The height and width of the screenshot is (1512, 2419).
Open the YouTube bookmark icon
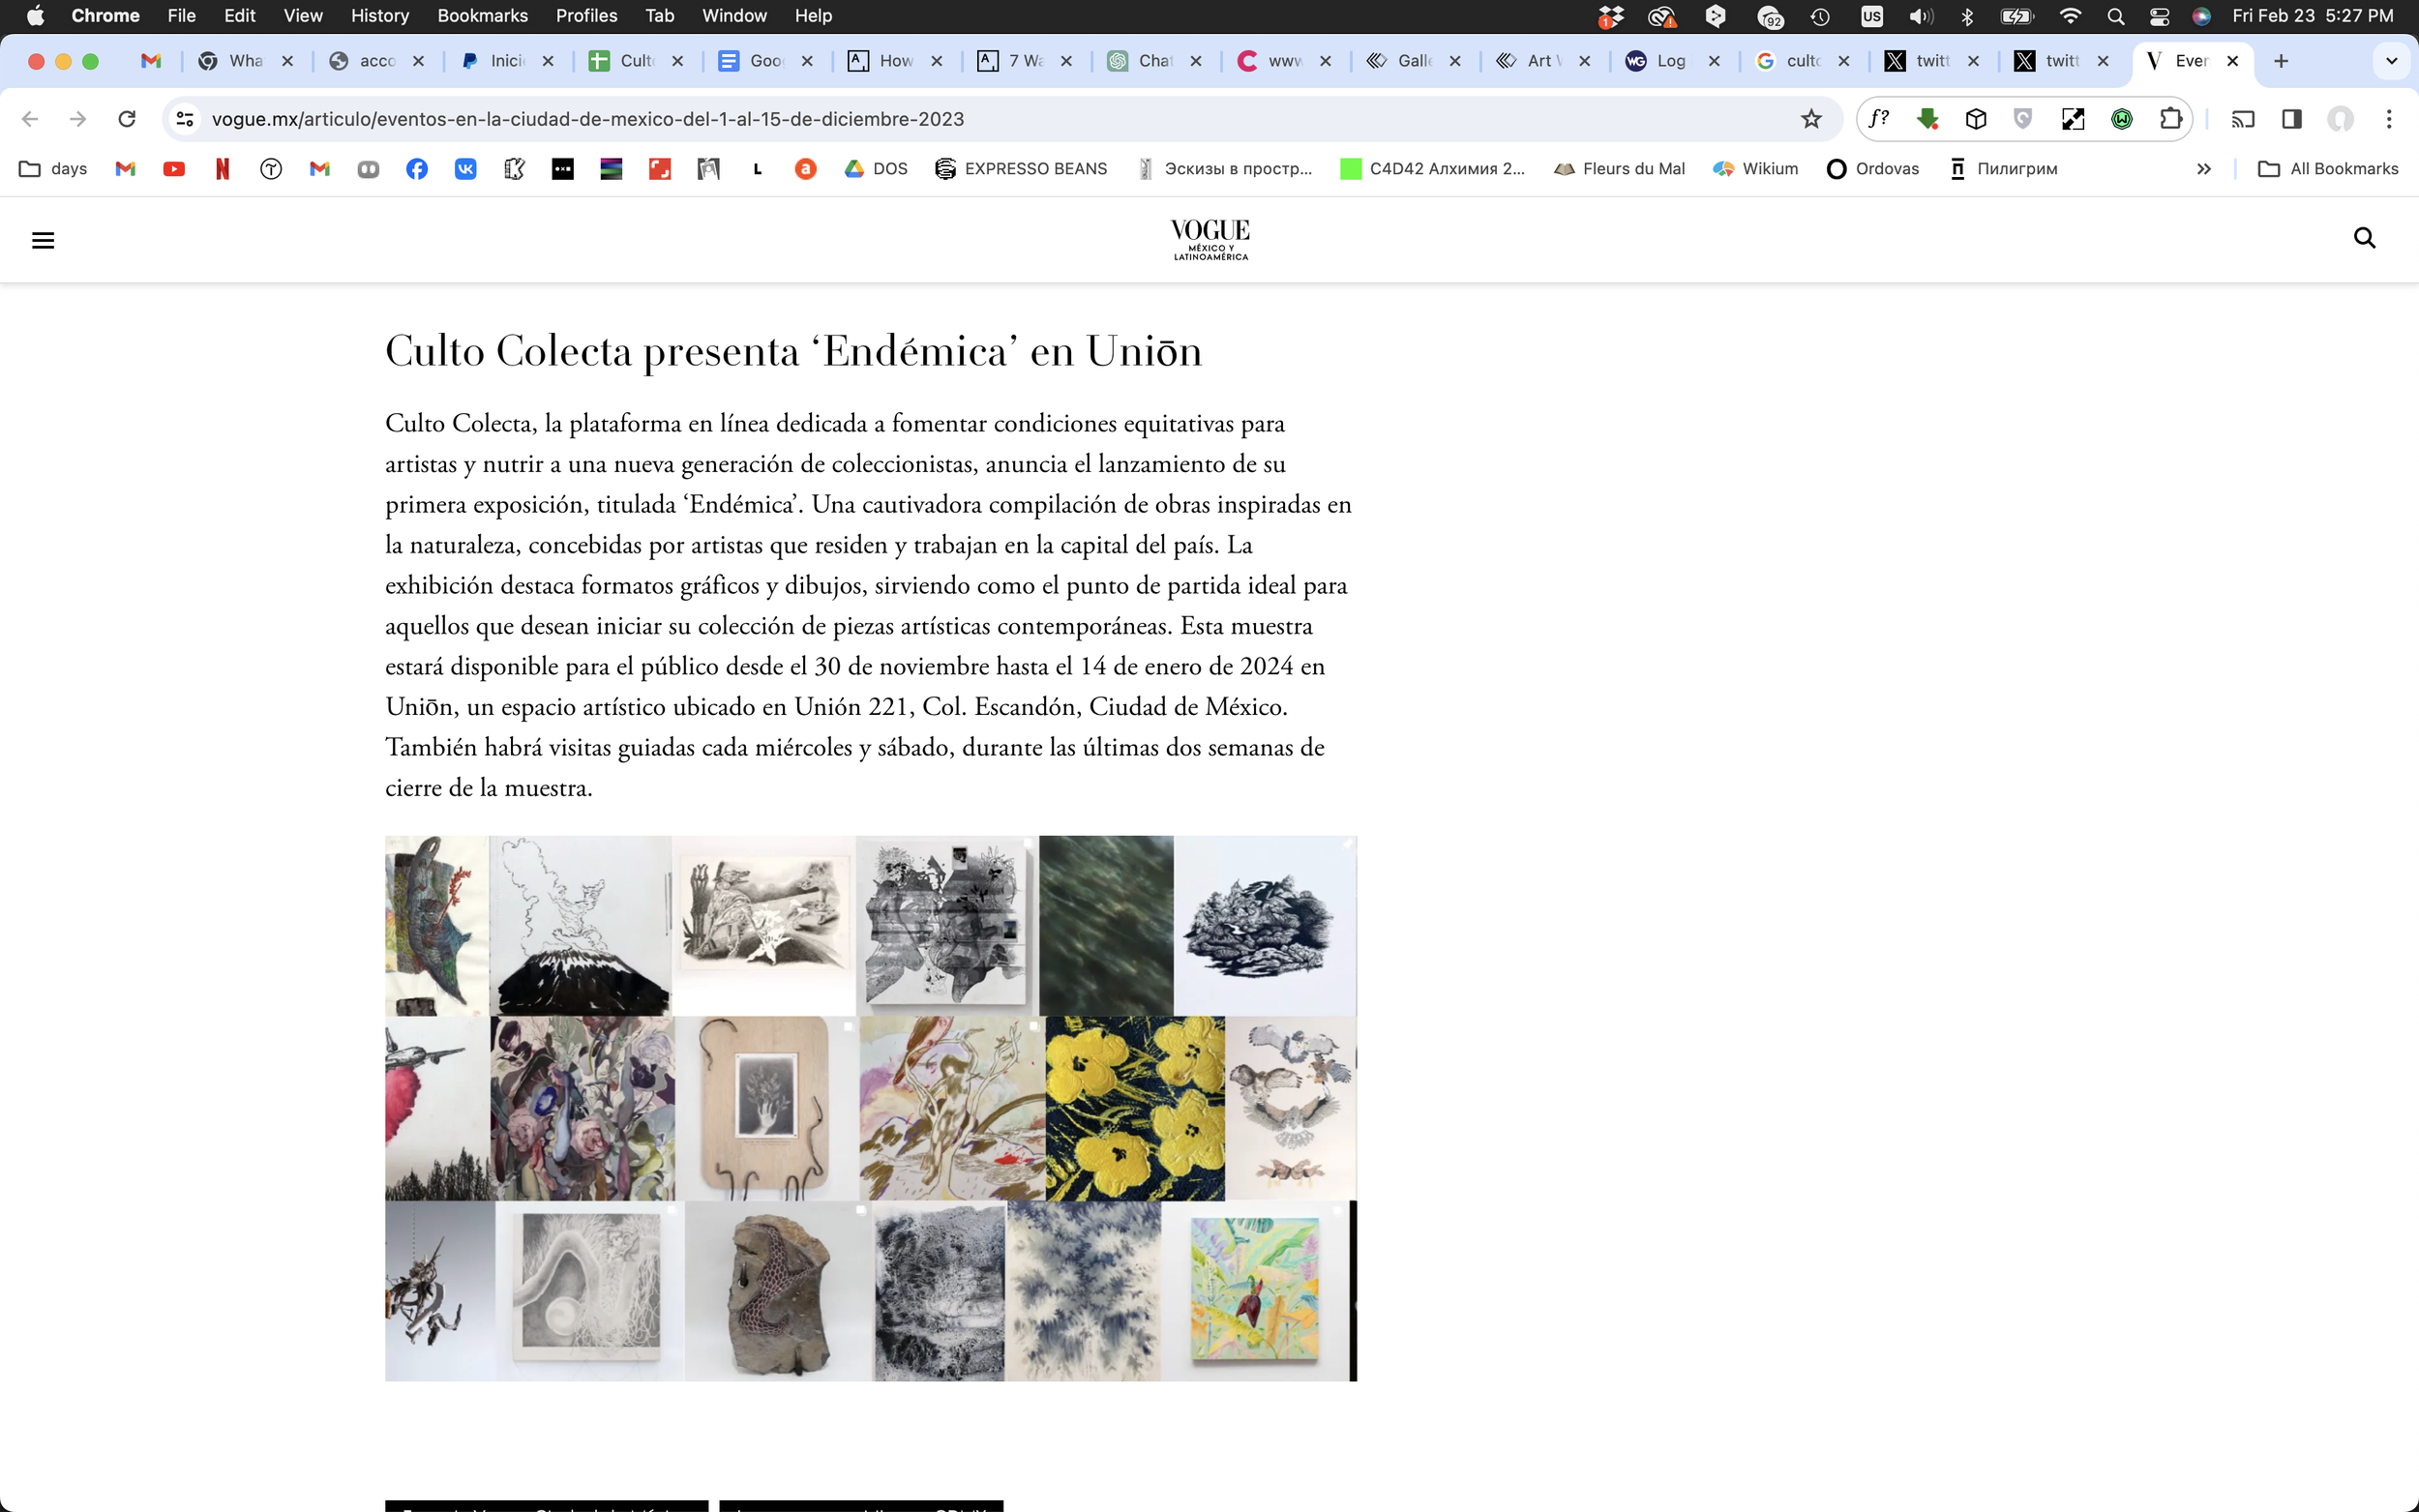point(174,169)
